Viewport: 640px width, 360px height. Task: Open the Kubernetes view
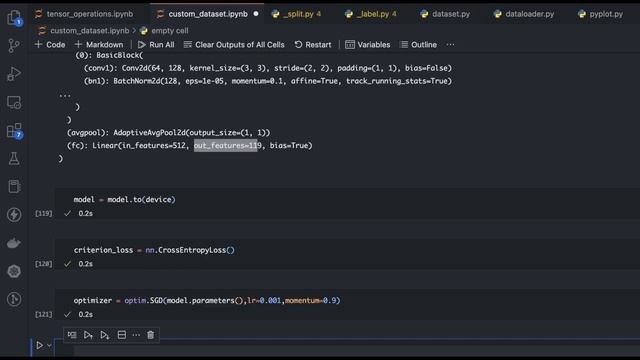click(14, 271)
